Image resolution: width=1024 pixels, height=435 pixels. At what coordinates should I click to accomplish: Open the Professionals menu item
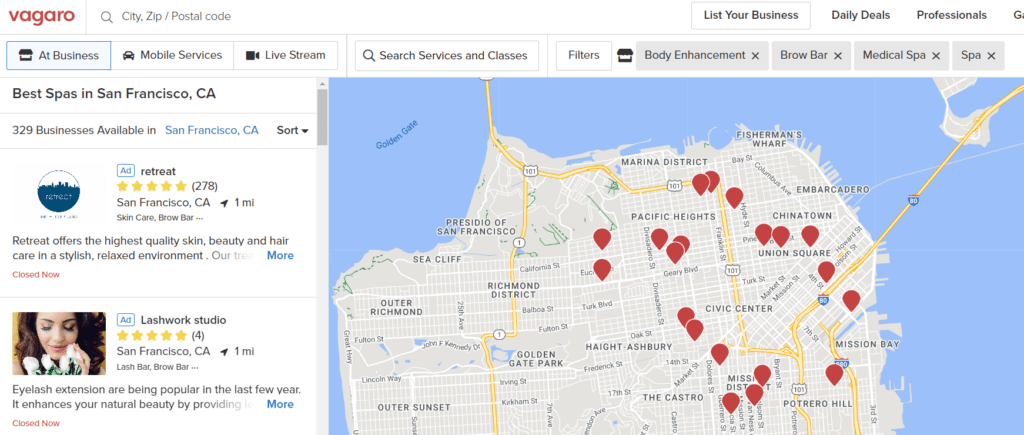[x=952, y=15]
